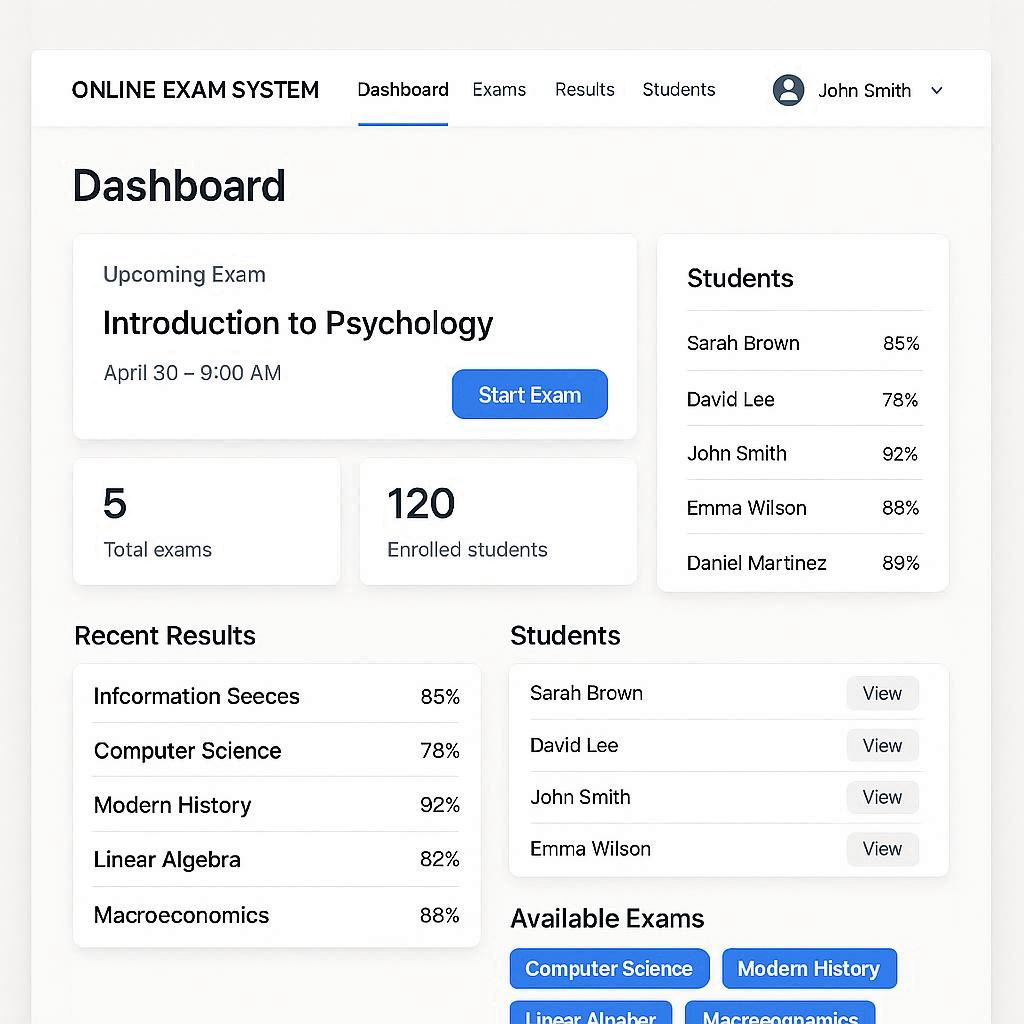Expand the John Smith account dropdown chevron

937,90
